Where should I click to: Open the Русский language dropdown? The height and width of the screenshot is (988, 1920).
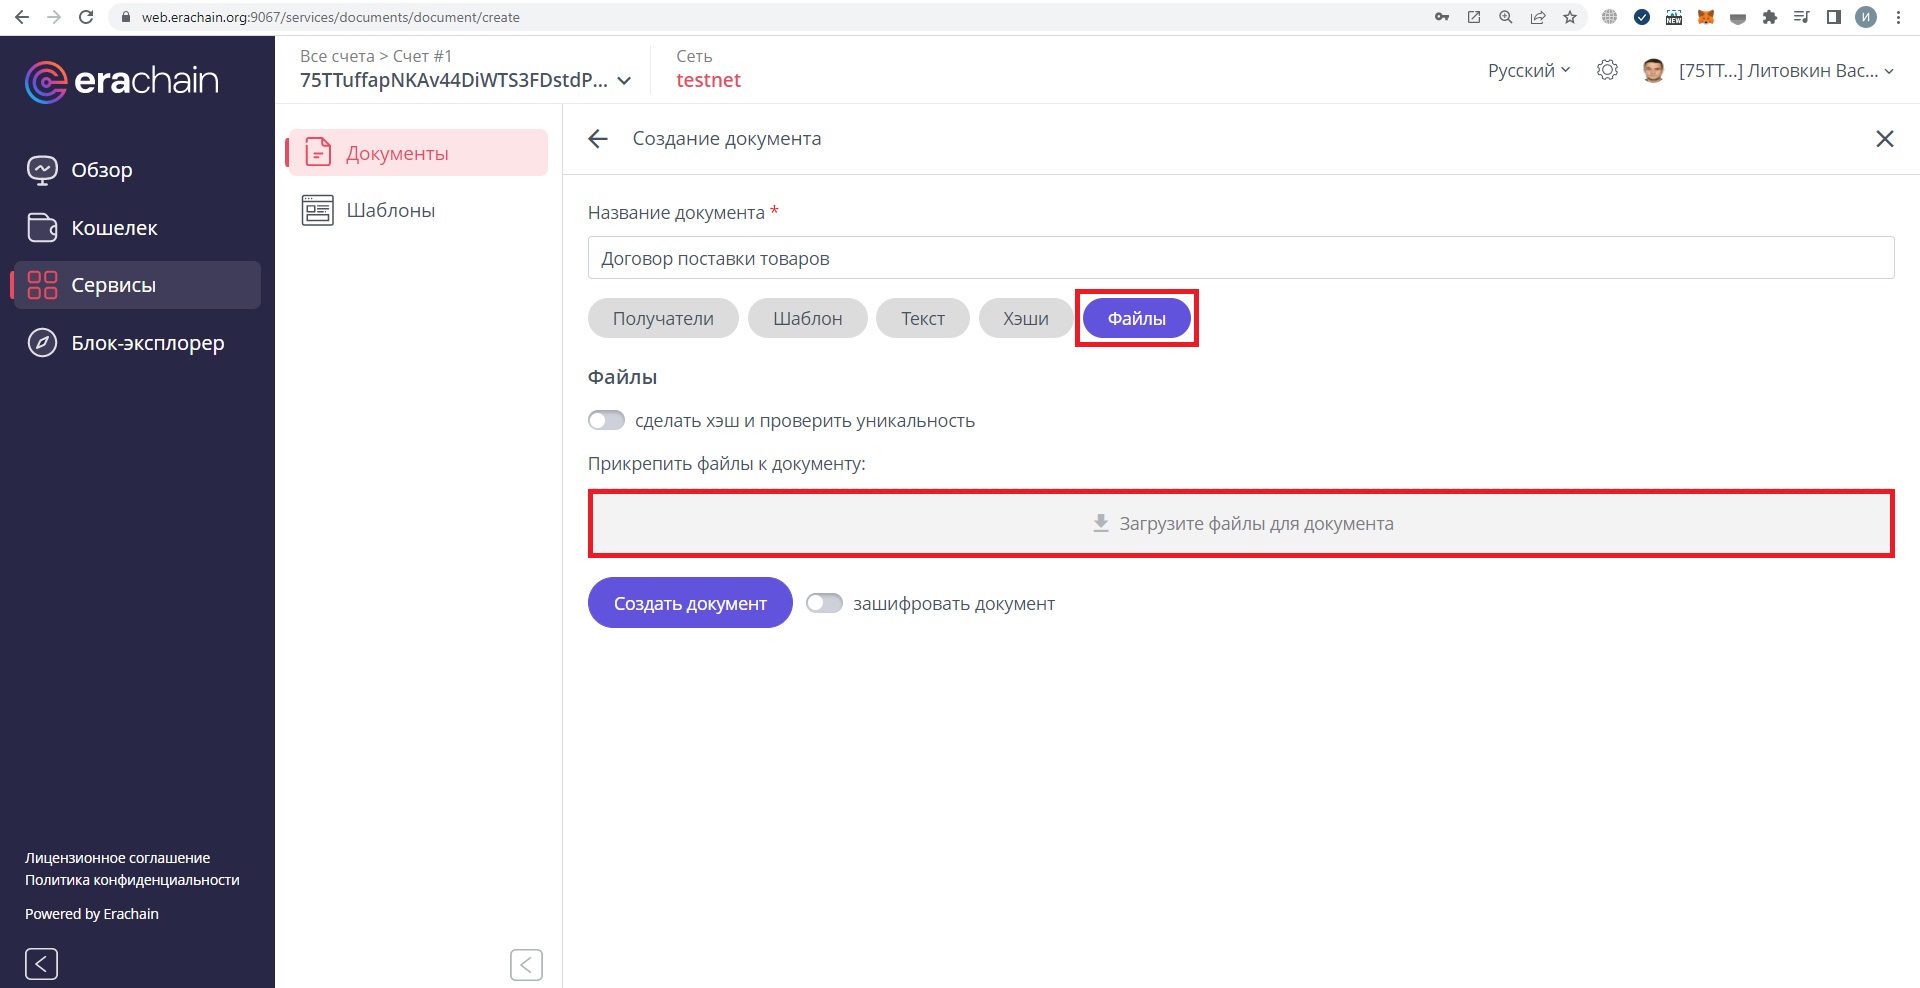click(x=1525, y=70)
